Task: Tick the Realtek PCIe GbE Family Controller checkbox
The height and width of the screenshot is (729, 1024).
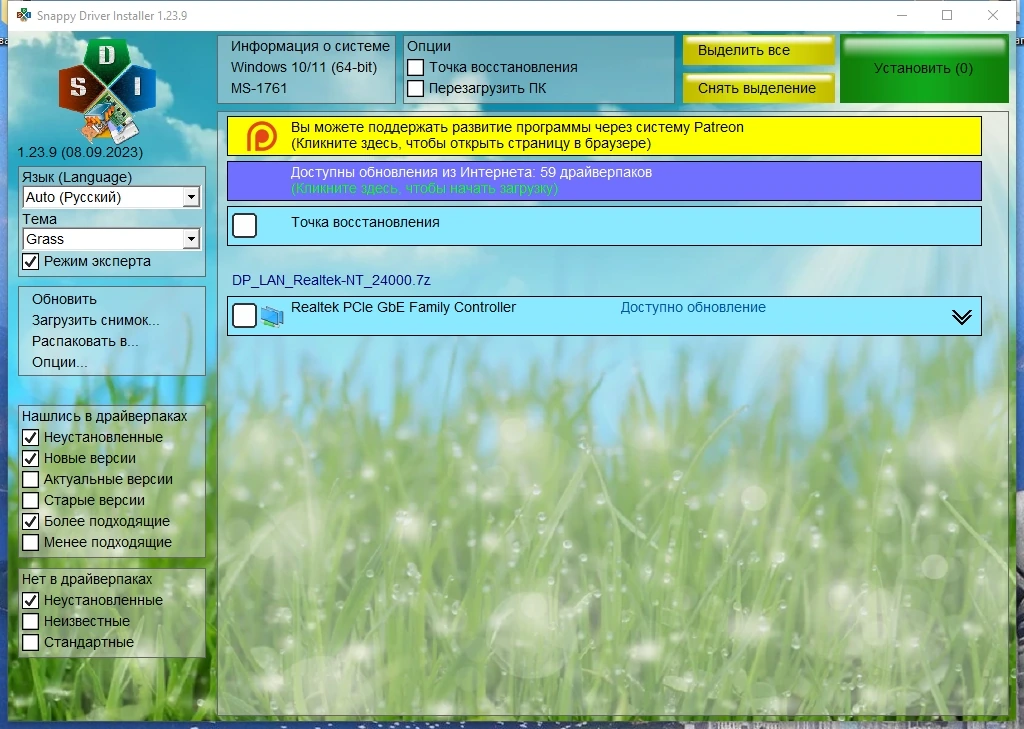Action: click(x=244, y=316)
